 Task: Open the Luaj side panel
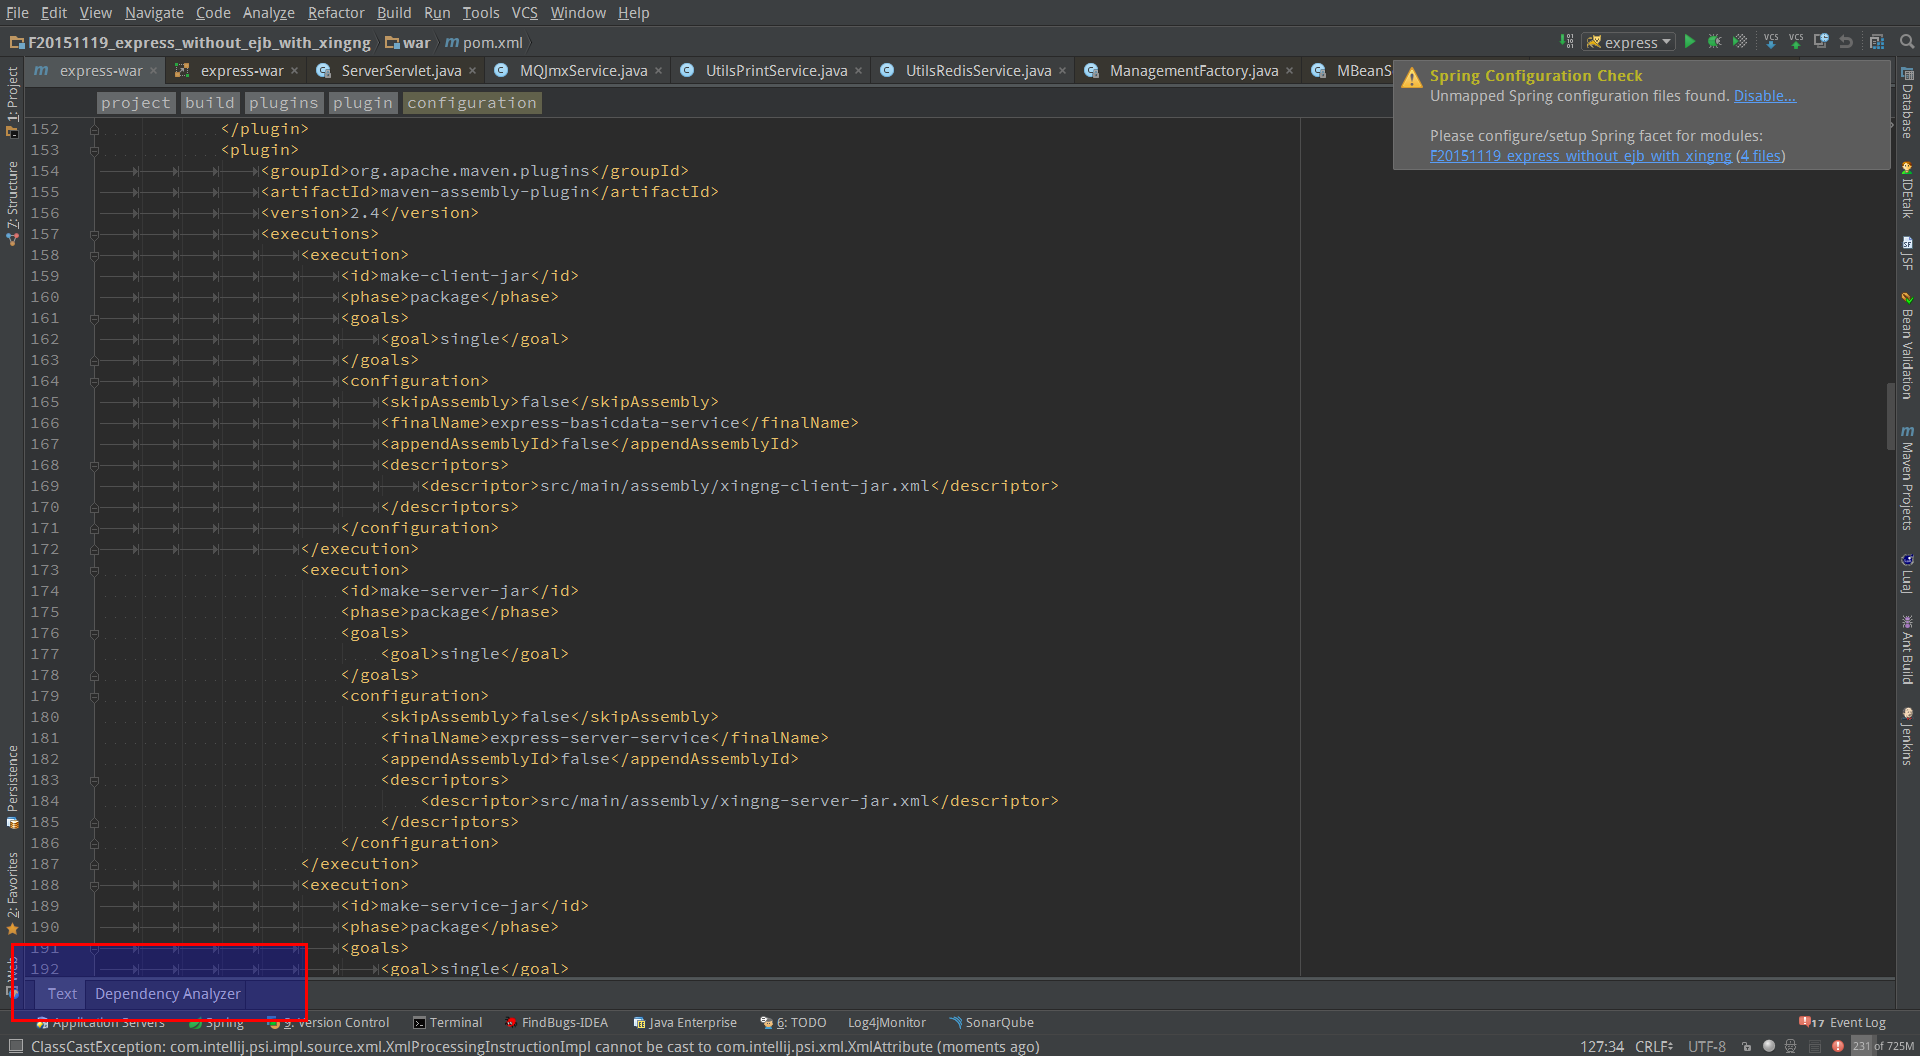[1908, 573]
